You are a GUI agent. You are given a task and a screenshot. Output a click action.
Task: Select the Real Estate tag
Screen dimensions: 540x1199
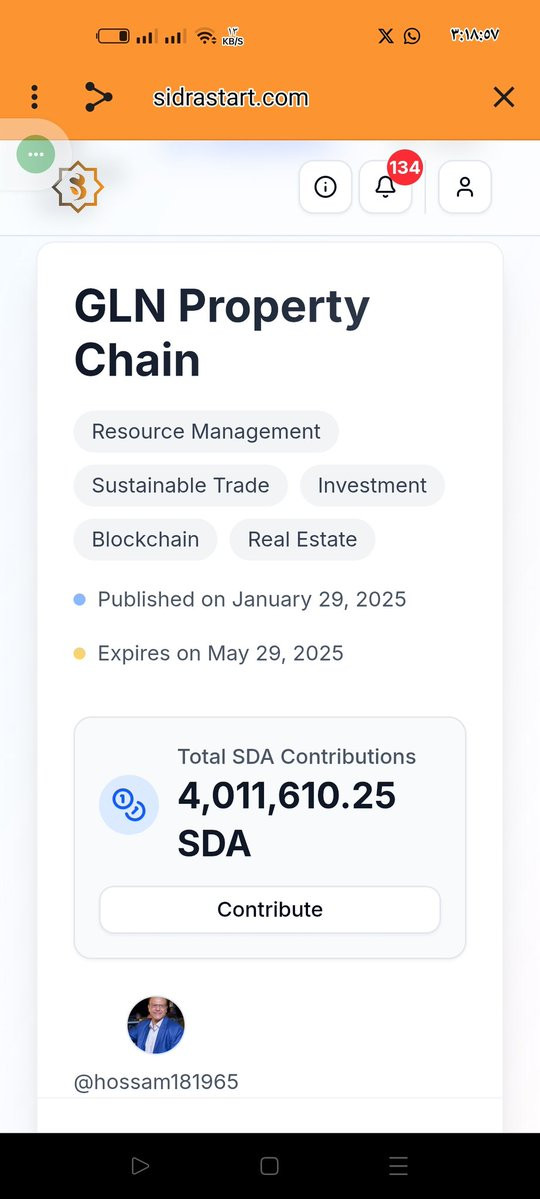click(302, 539)
